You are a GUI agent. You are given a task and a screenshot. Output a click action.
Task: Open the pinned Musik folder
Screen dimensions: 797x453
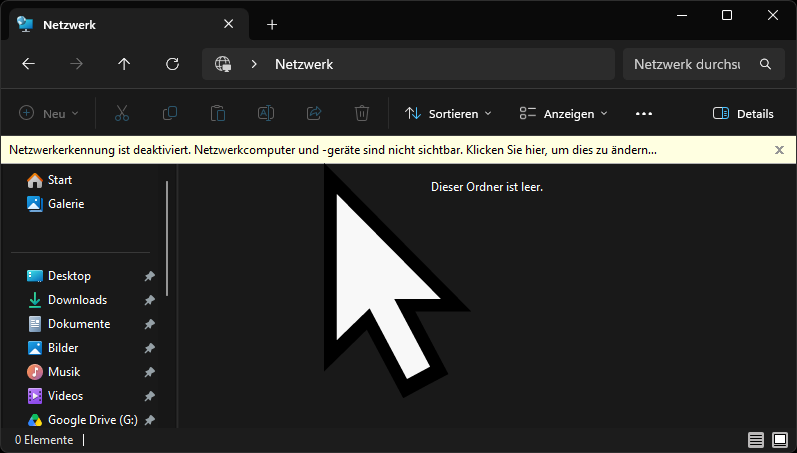click(54, 372)
